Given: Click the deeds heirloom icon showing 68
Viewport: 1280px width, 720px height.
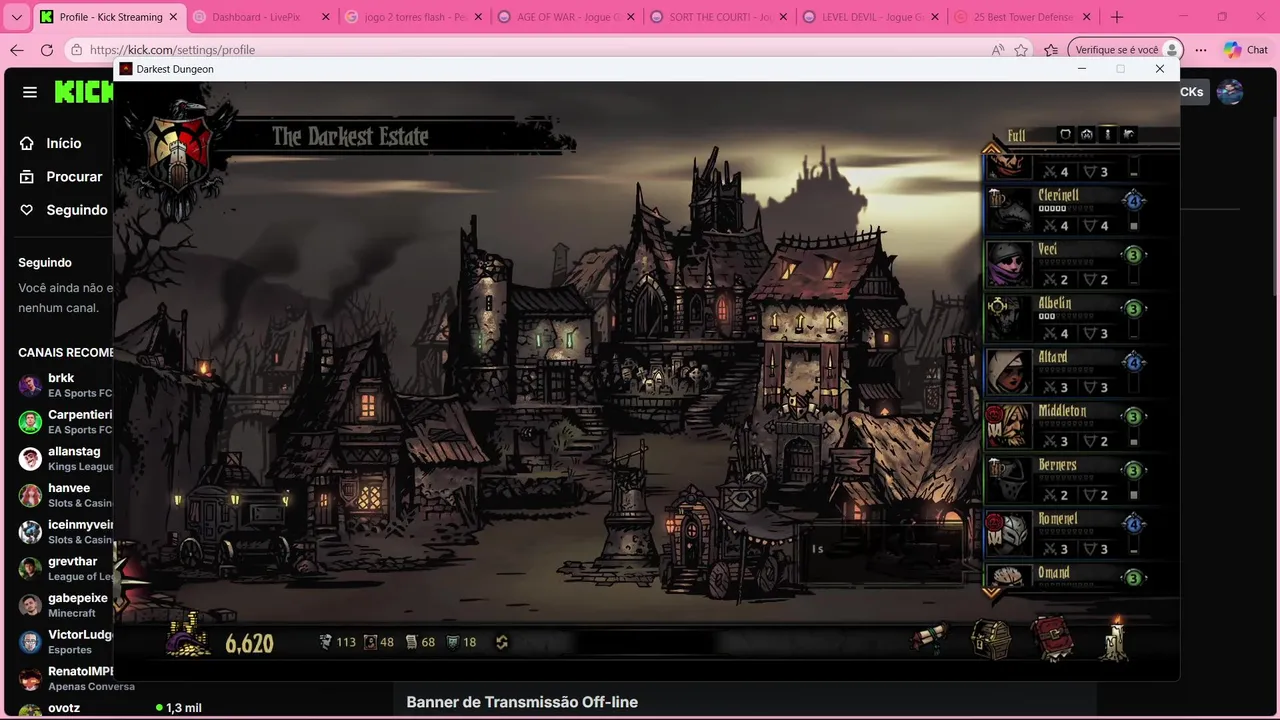Looking at the screenshot, I should click(411, 642).
